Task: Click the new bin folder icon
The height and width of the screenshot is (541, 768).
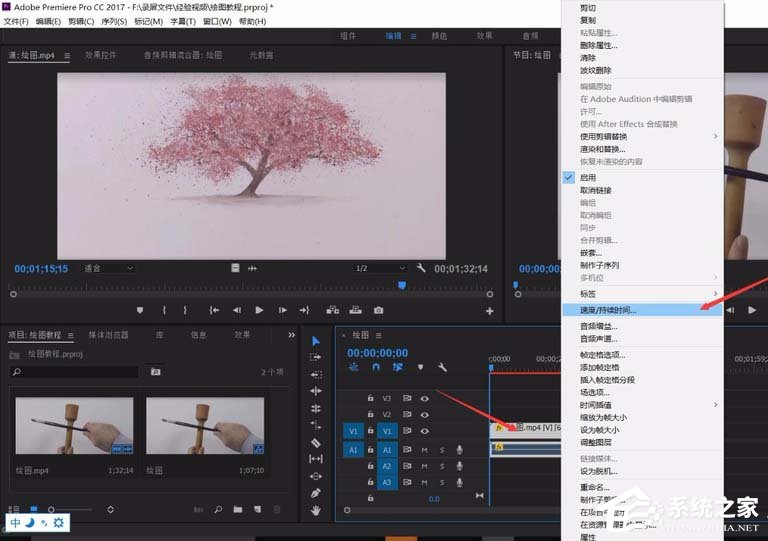Action: tap(238, 510)
